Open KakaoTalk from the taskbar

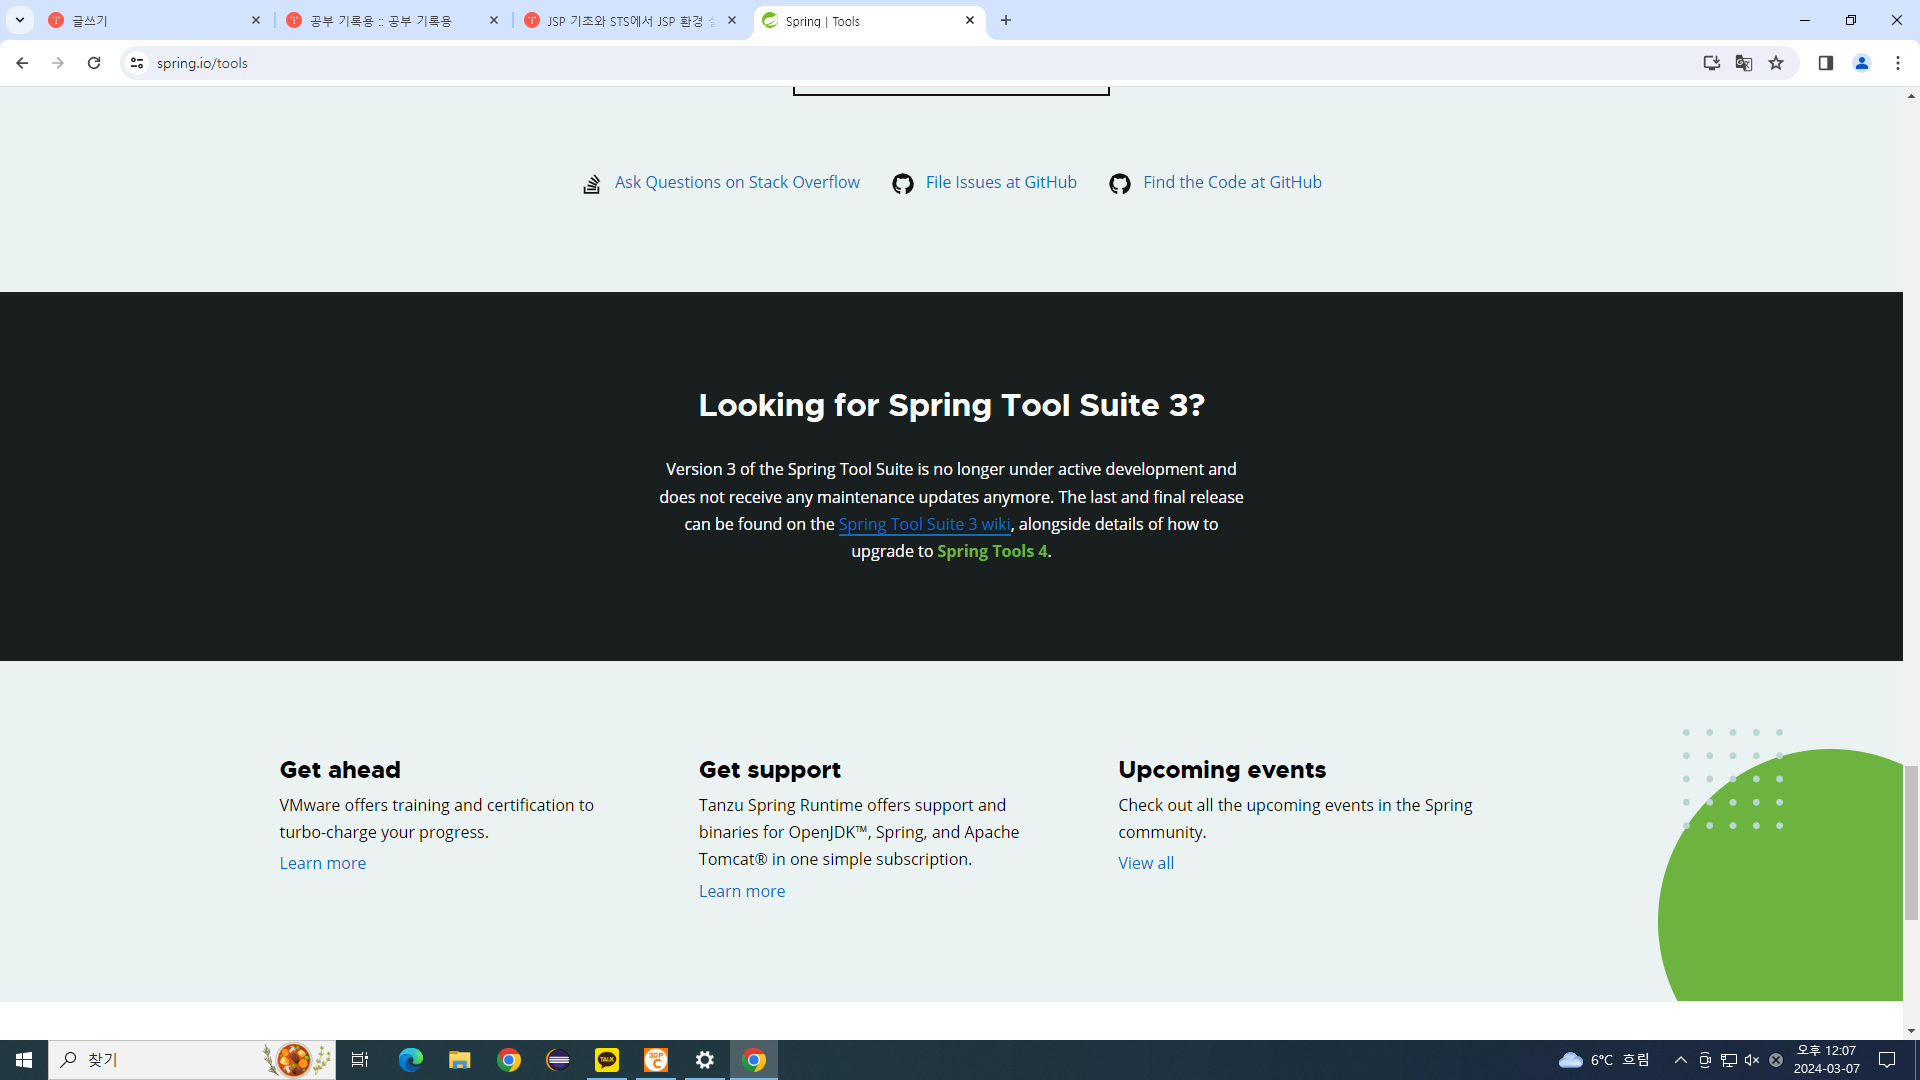(x=607, y=1060)
